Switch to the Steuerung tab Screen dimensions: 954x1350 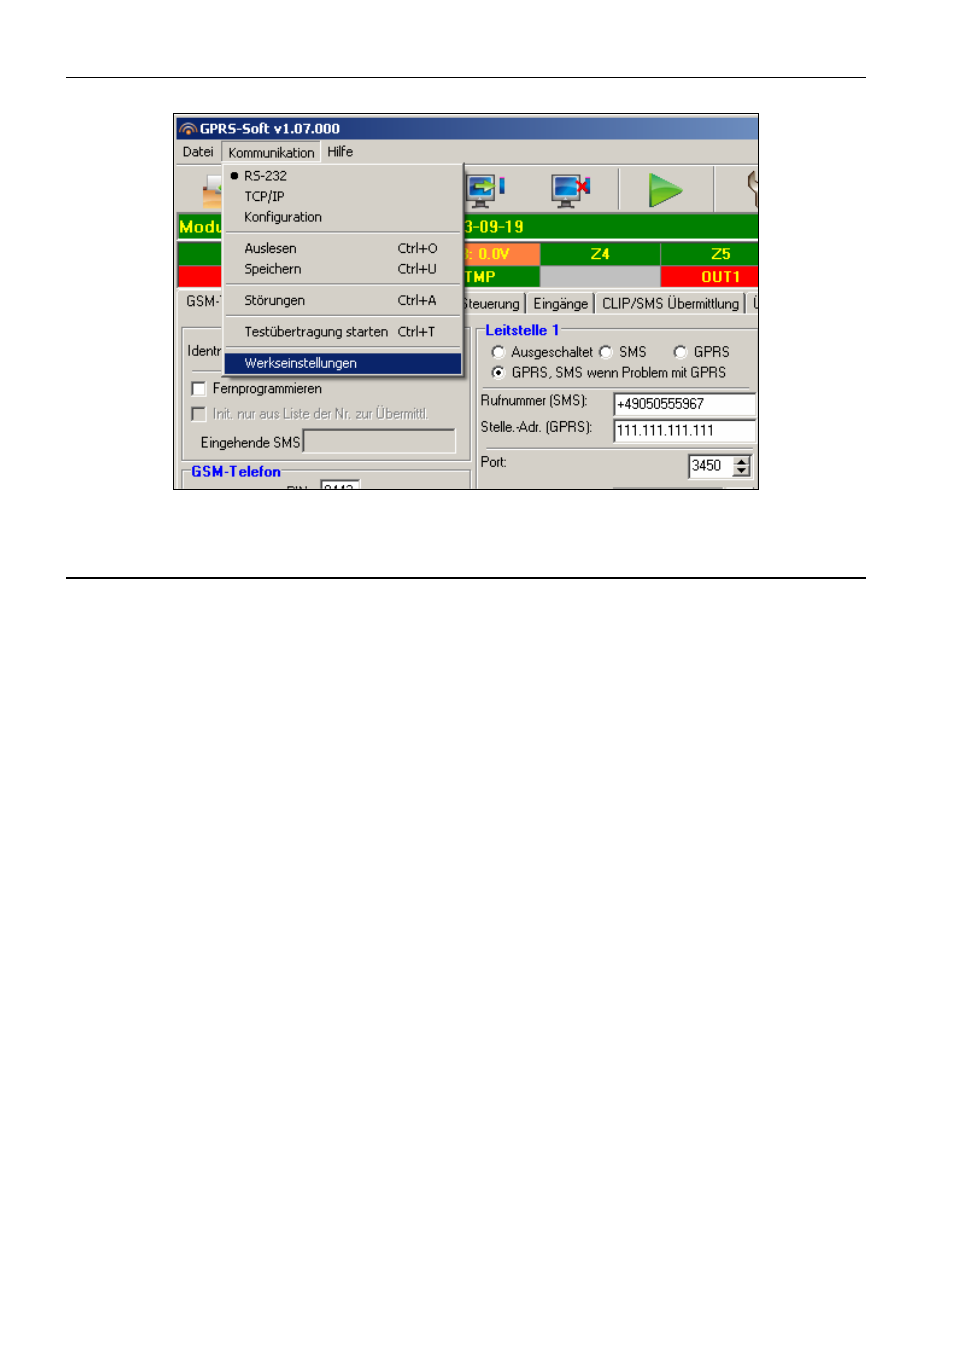tap(492, 304)
